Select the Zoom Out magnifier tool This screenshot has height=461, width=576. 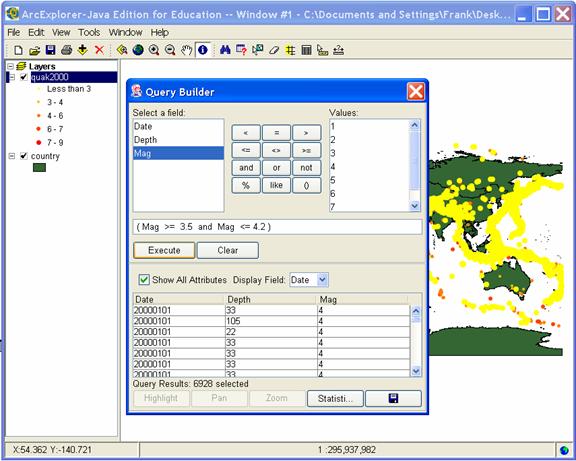170,50
